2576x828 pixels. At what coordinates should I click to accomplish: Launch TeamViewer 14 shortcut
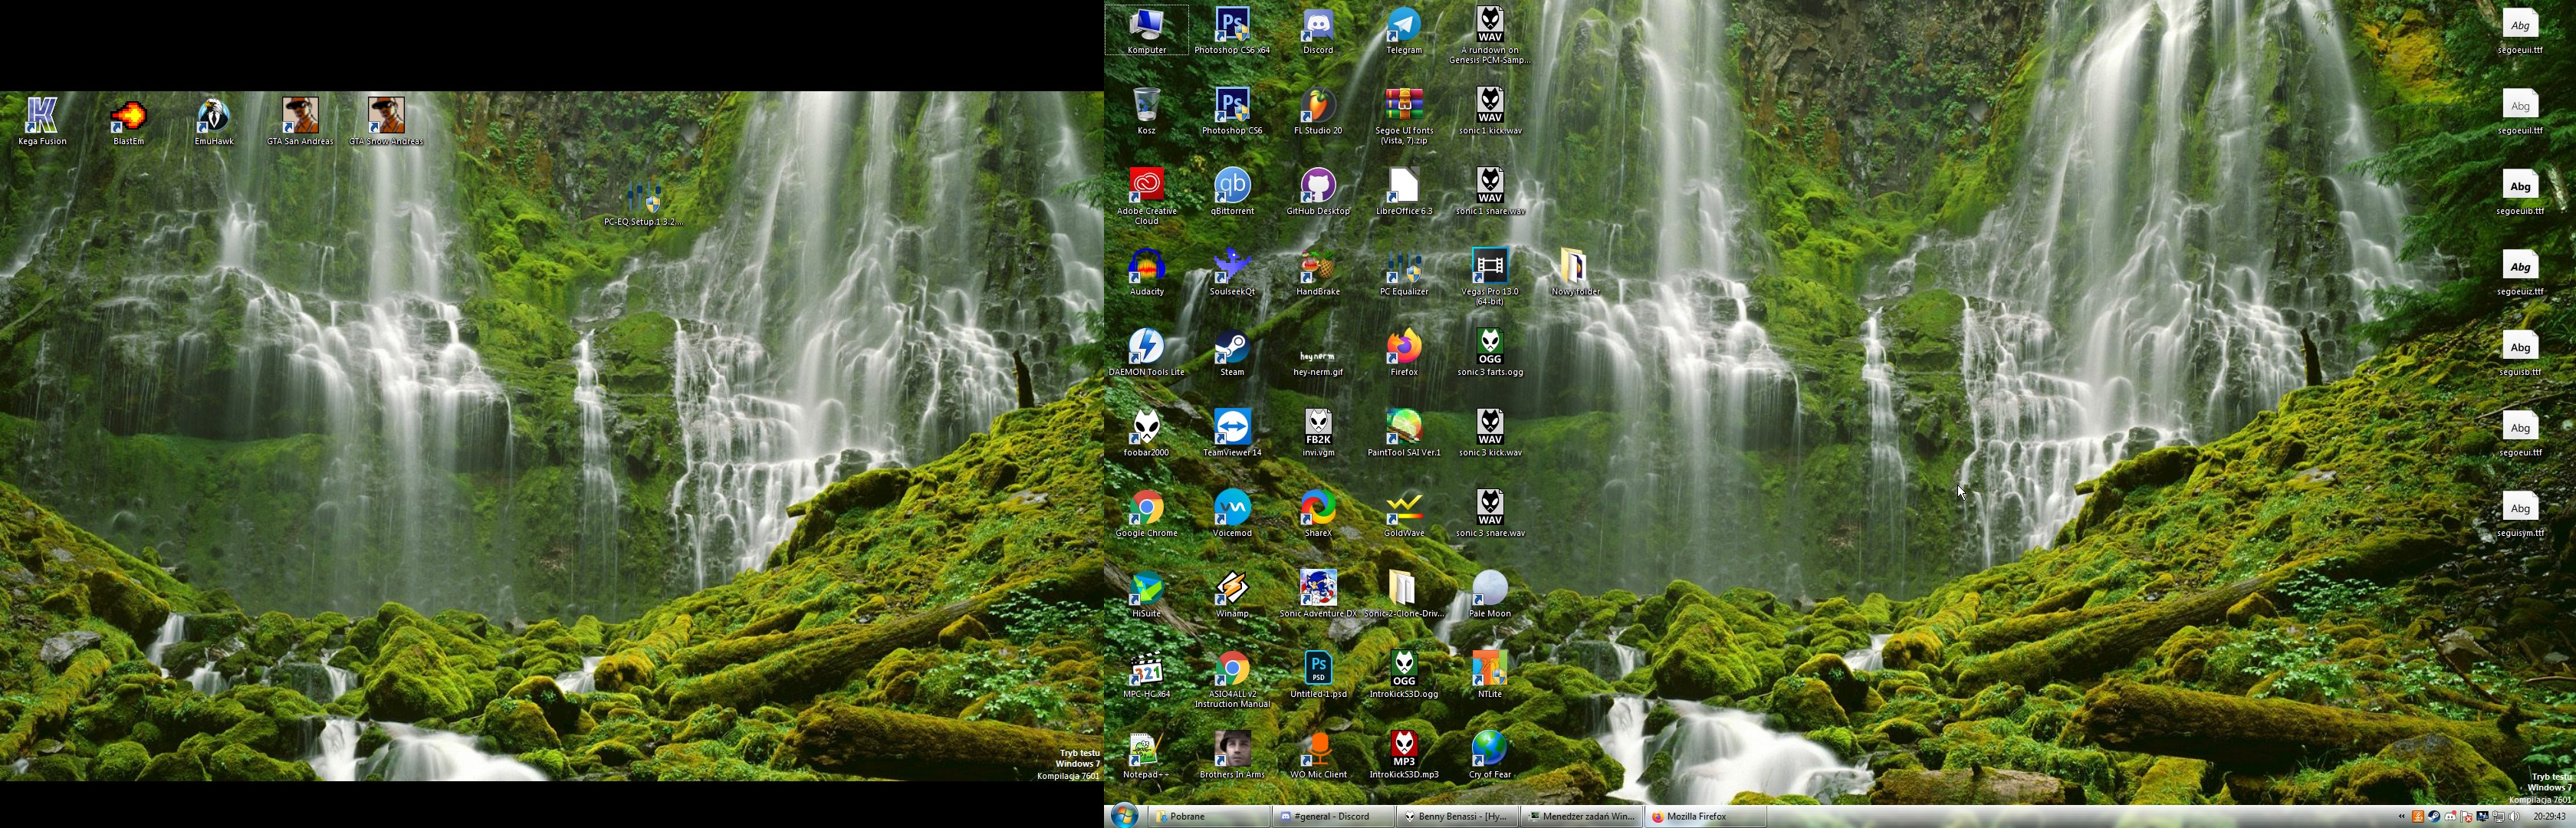[1232, 433]
